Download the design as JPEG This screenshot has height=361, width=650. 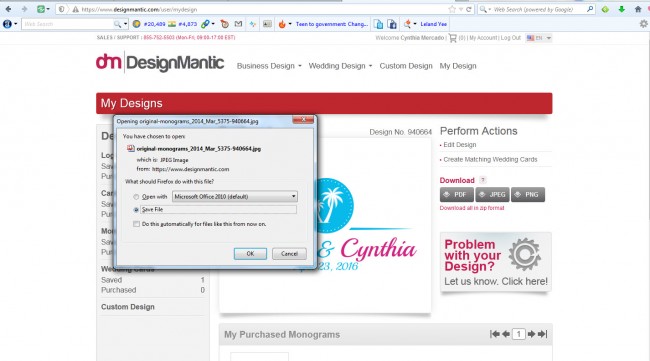[x=492, y=194]
